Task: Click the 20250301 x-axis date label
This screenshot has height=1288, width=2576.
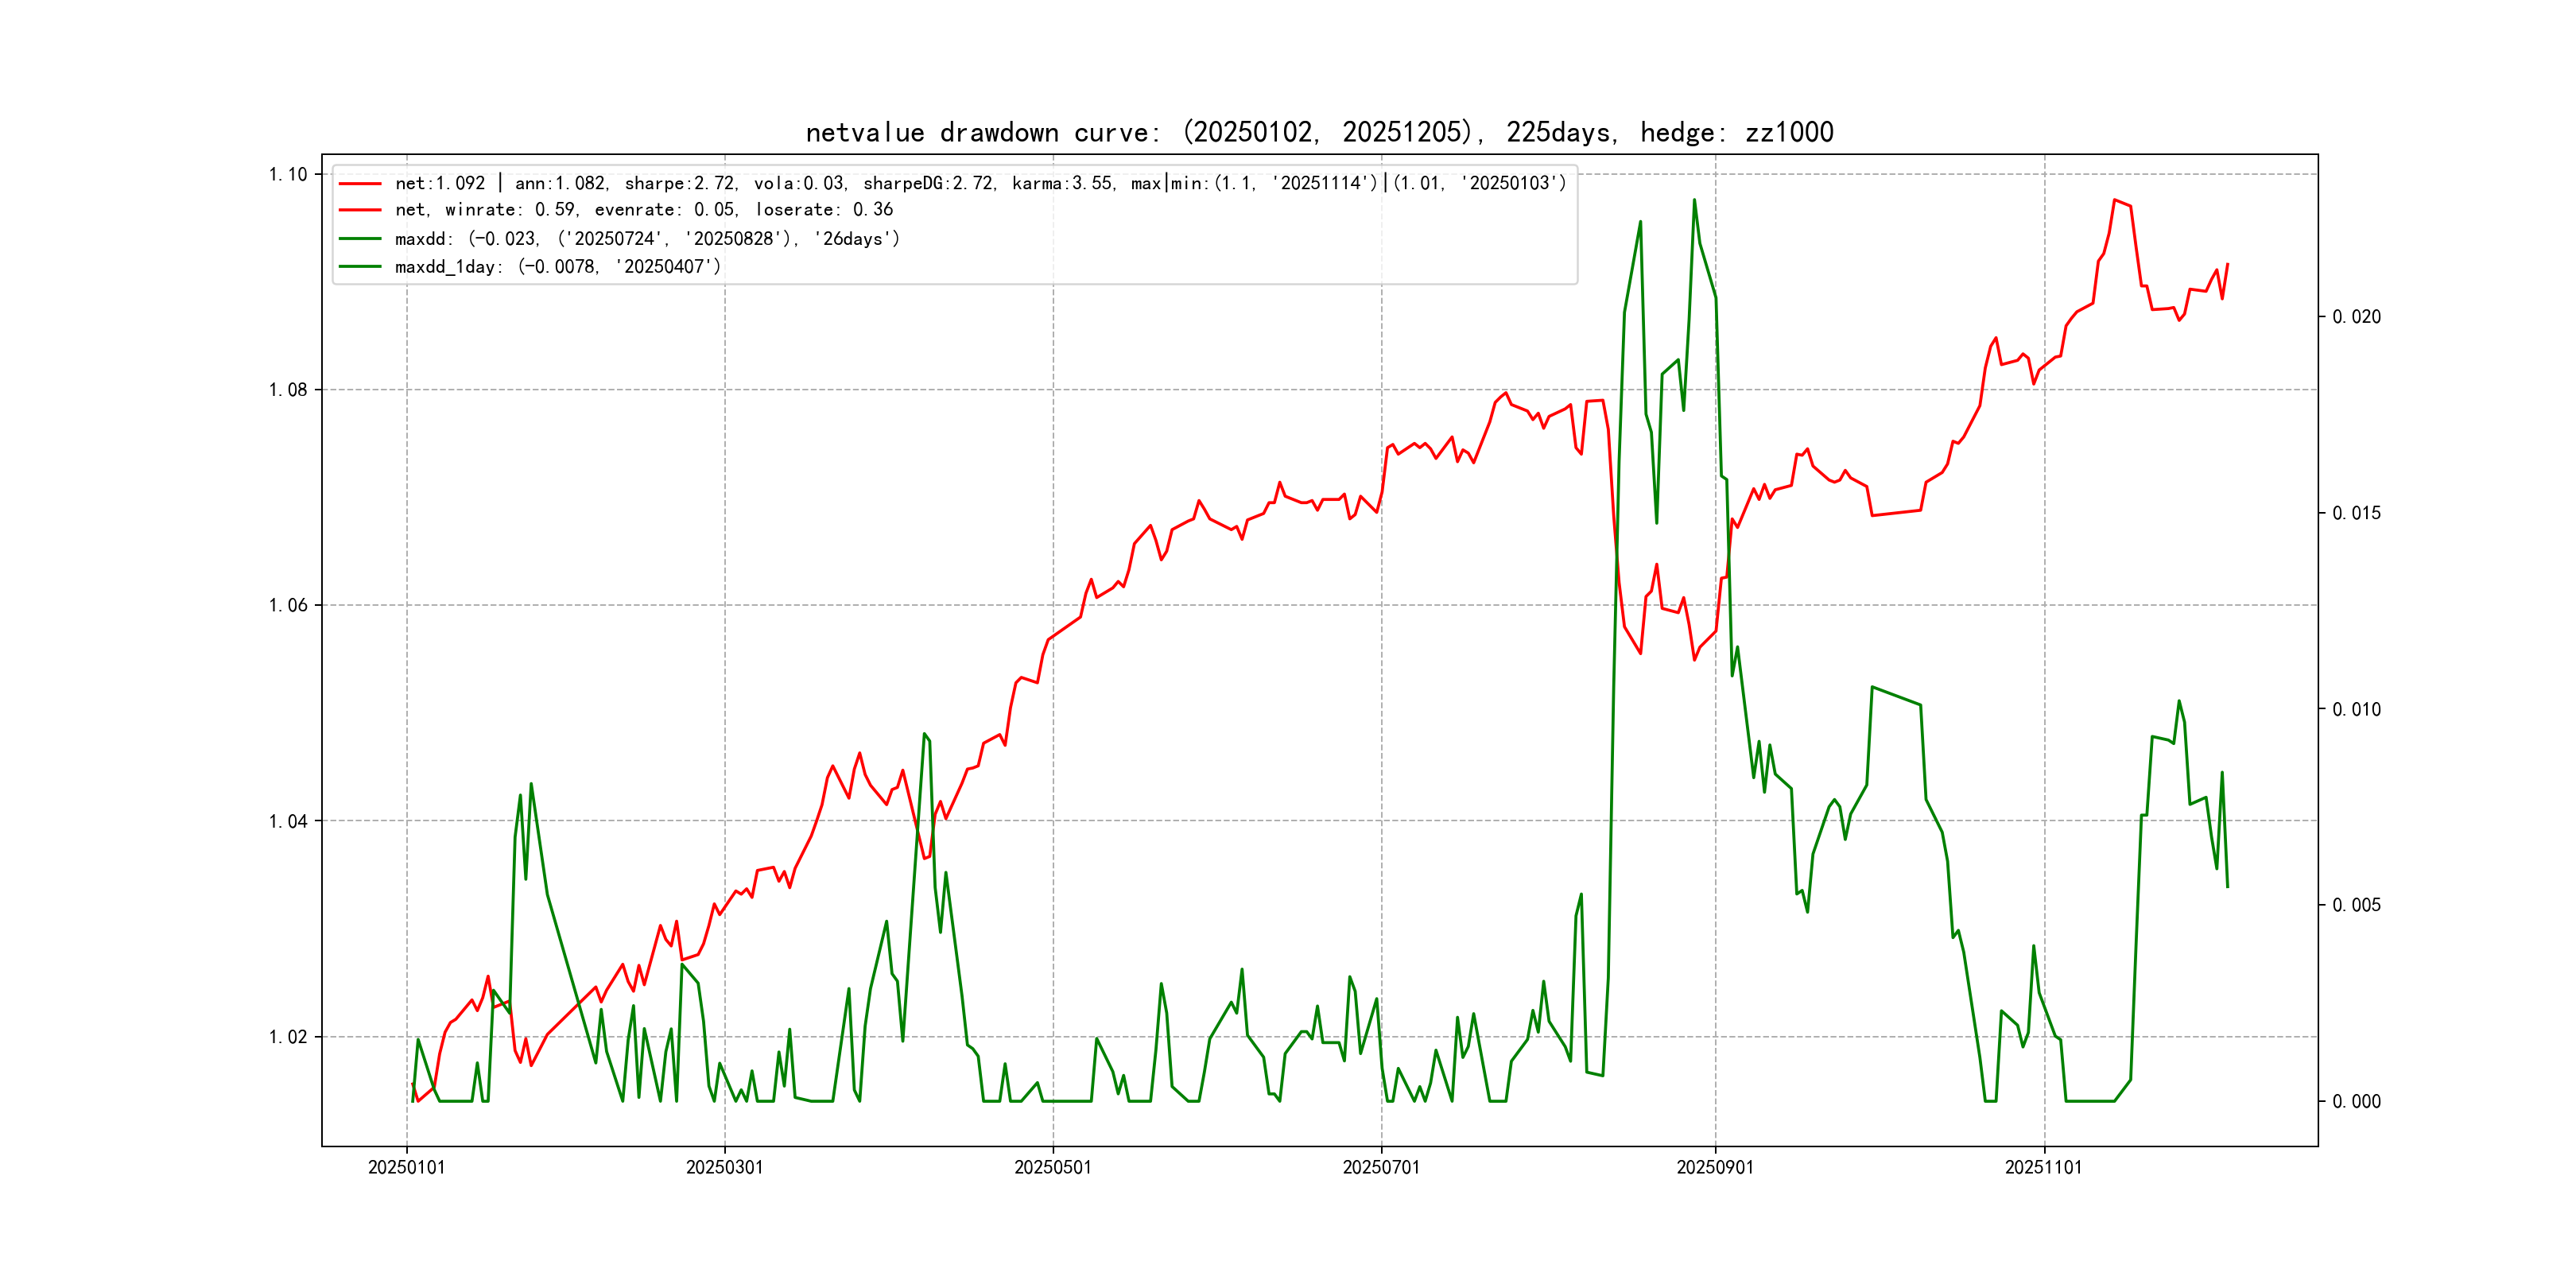Action: pyautogui.click(x=724, y=1167)
